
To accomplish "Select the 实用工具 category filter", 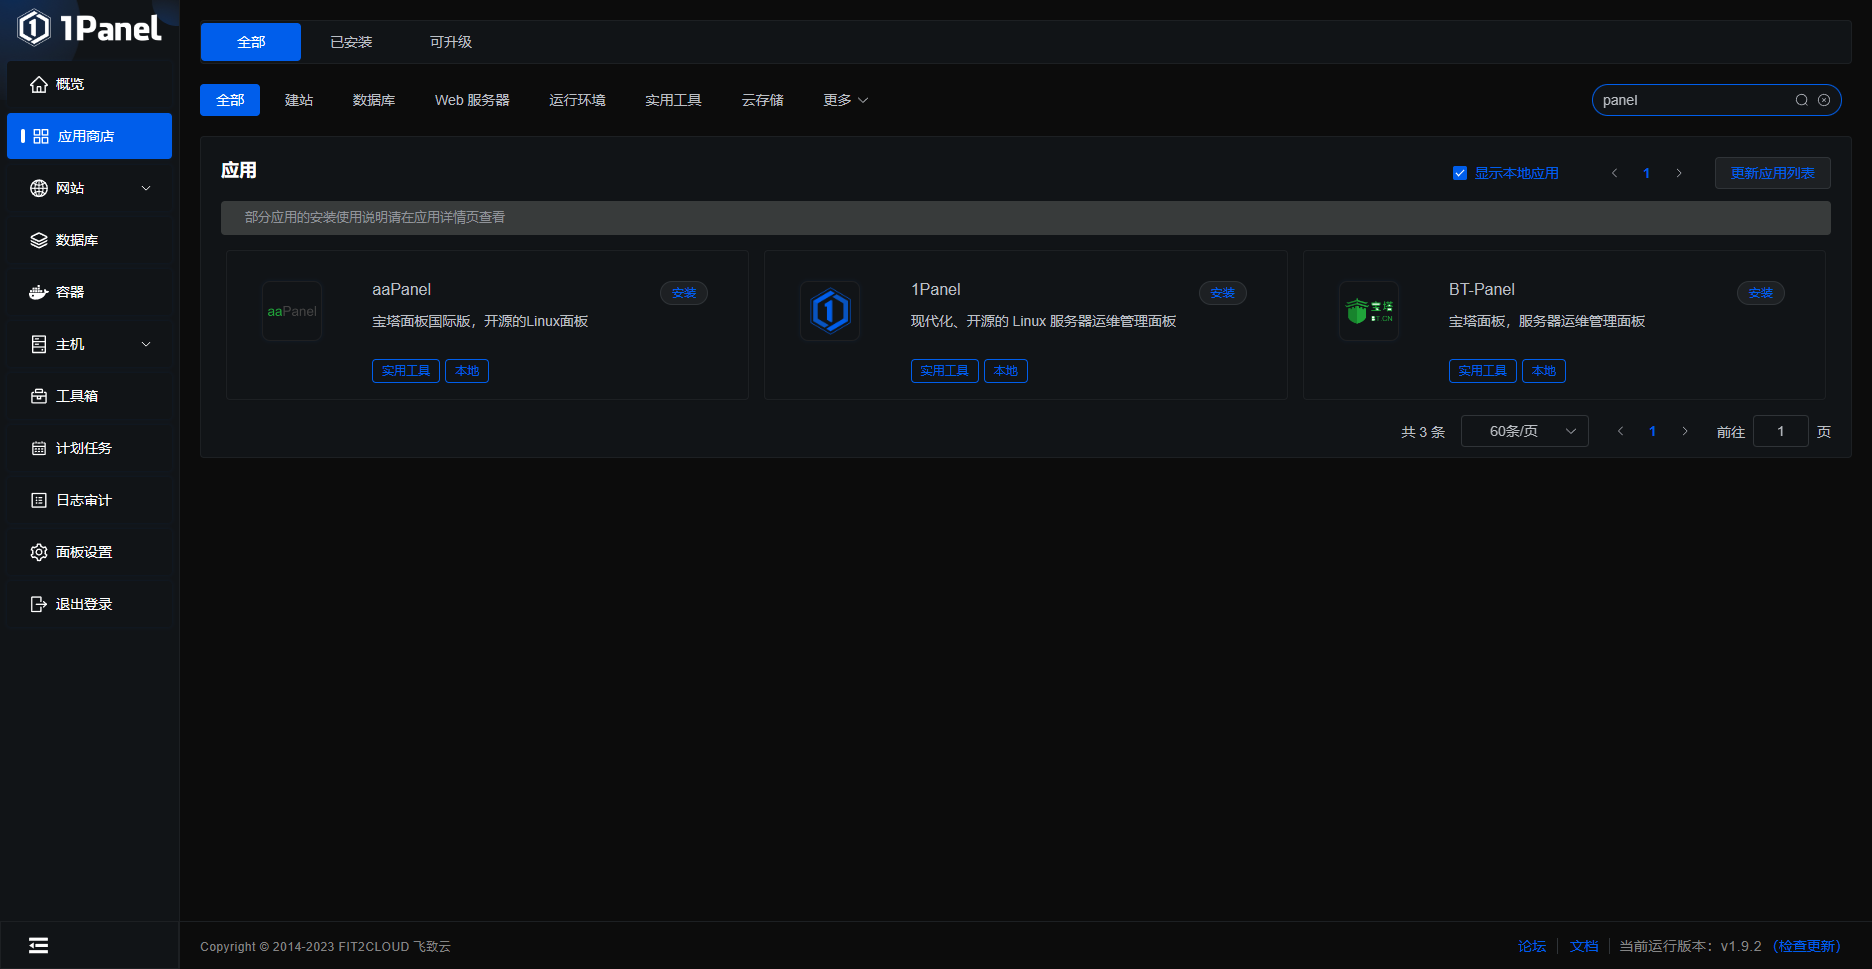I will tap(673, 100).
